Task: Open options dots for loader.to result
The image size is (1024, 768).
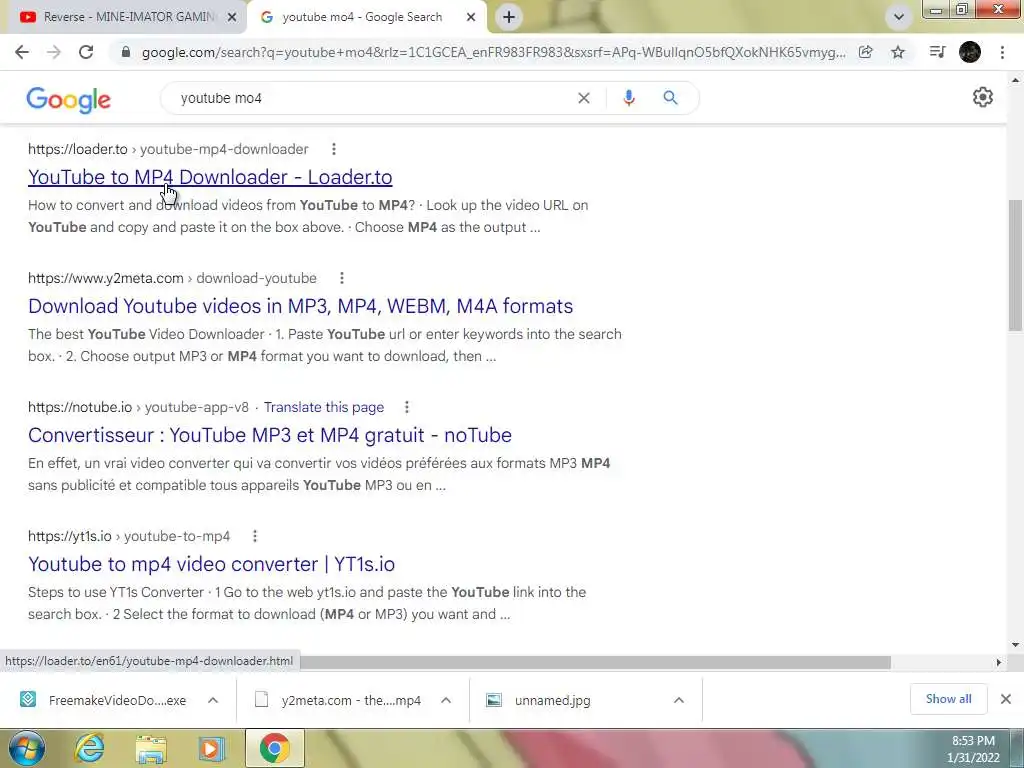Action: [334, 149]
